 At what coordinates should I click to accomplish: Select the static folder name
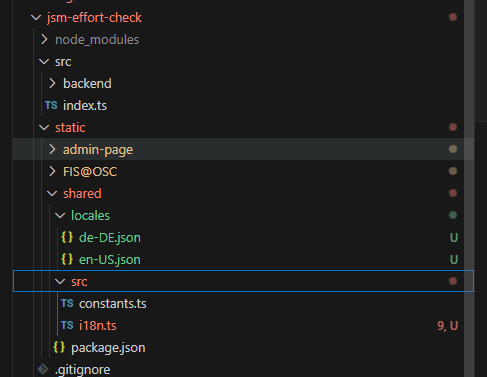point(70,128)
